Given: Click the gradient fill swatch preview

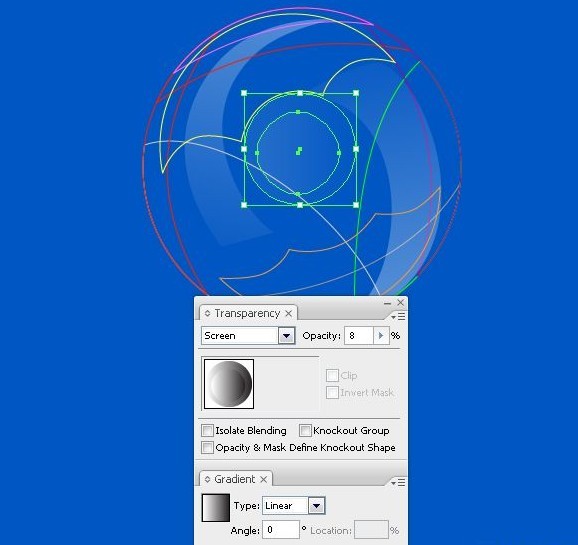Looking at the screenshot, I should point(216,508).
